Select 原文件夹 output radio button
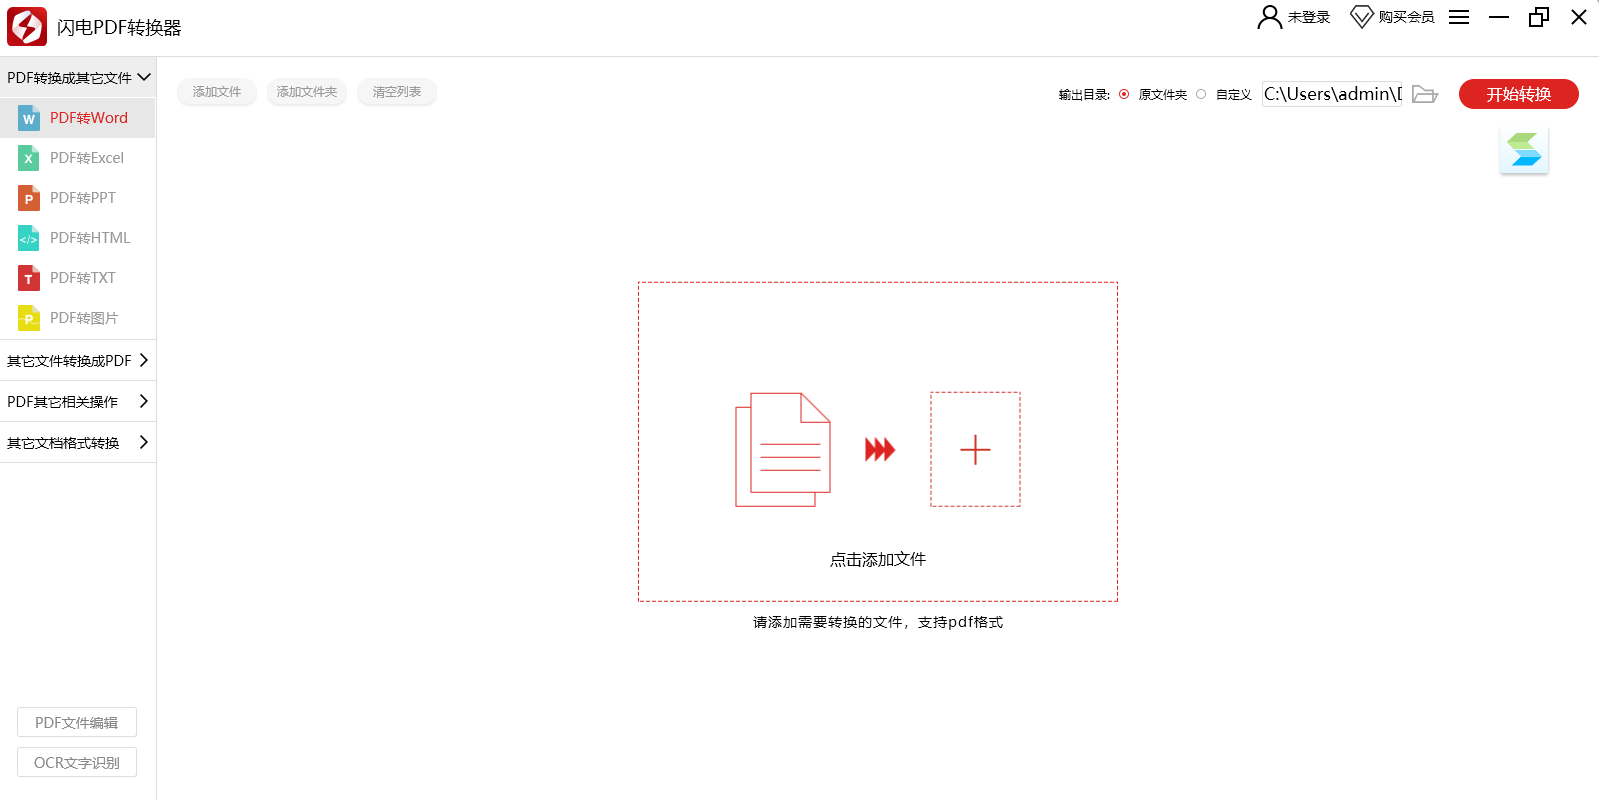The width and height of the screenshot is (1599, 800). [1124, 94]
